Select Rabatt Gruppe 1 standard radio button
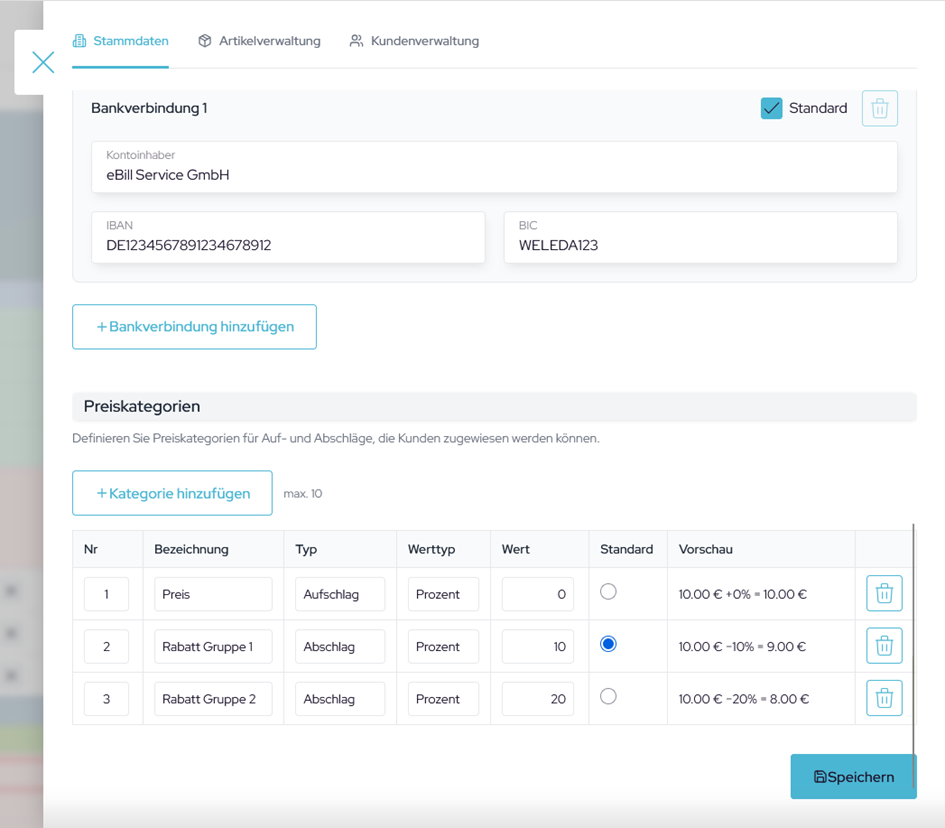945x828 pixels. coord(608,645)
